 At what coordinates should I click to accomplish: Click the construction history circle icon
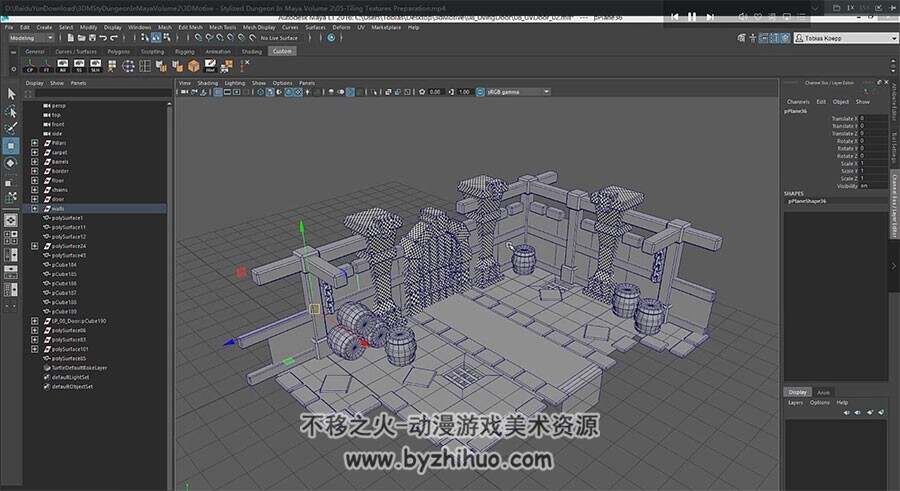pyautogui.click(x=331, y=38)
